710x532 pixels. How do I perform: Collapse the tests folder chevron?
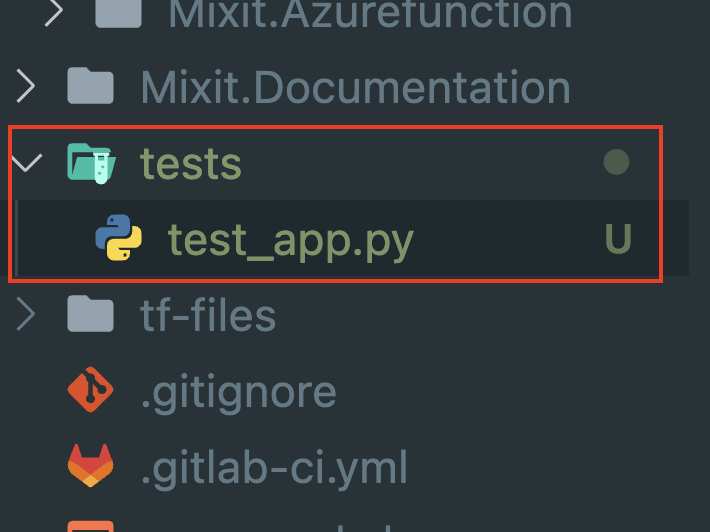coord(27,162)
